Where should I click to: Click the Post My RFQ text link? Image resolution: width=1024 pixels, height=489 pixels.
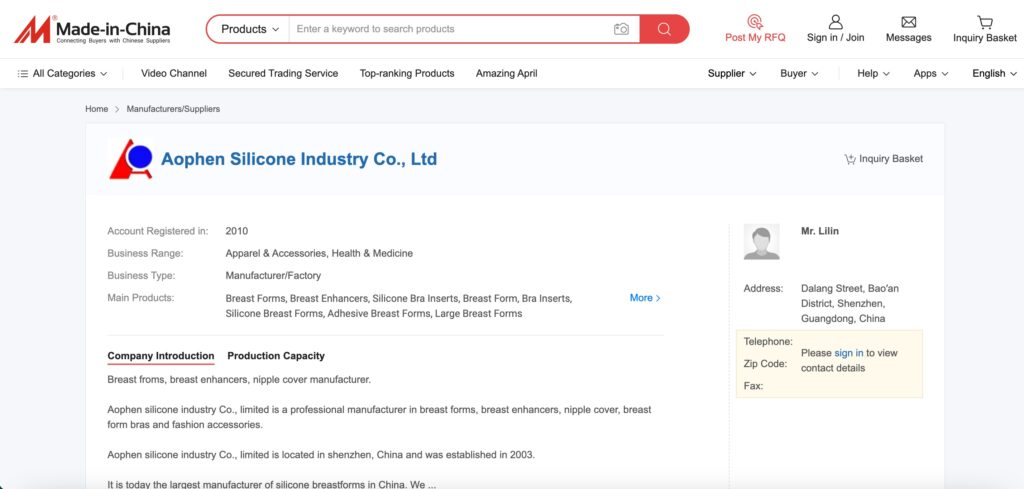click(x=755, y=38)
